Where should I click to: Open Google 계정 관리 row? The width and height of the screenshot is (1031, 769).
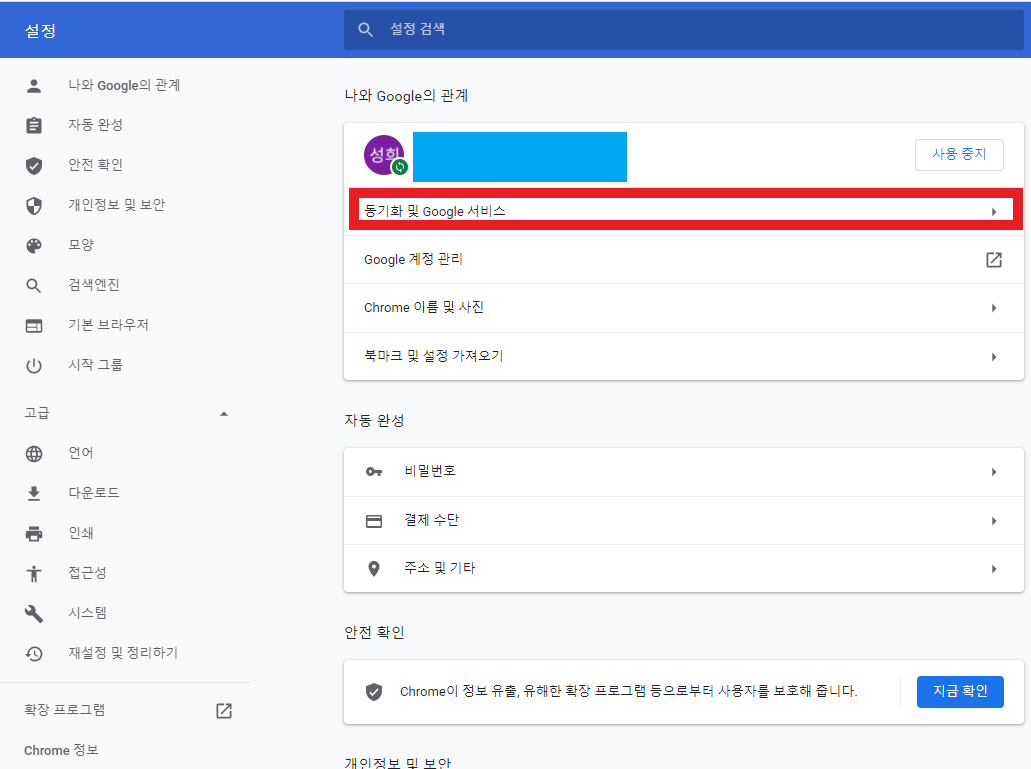coord(683,260)
